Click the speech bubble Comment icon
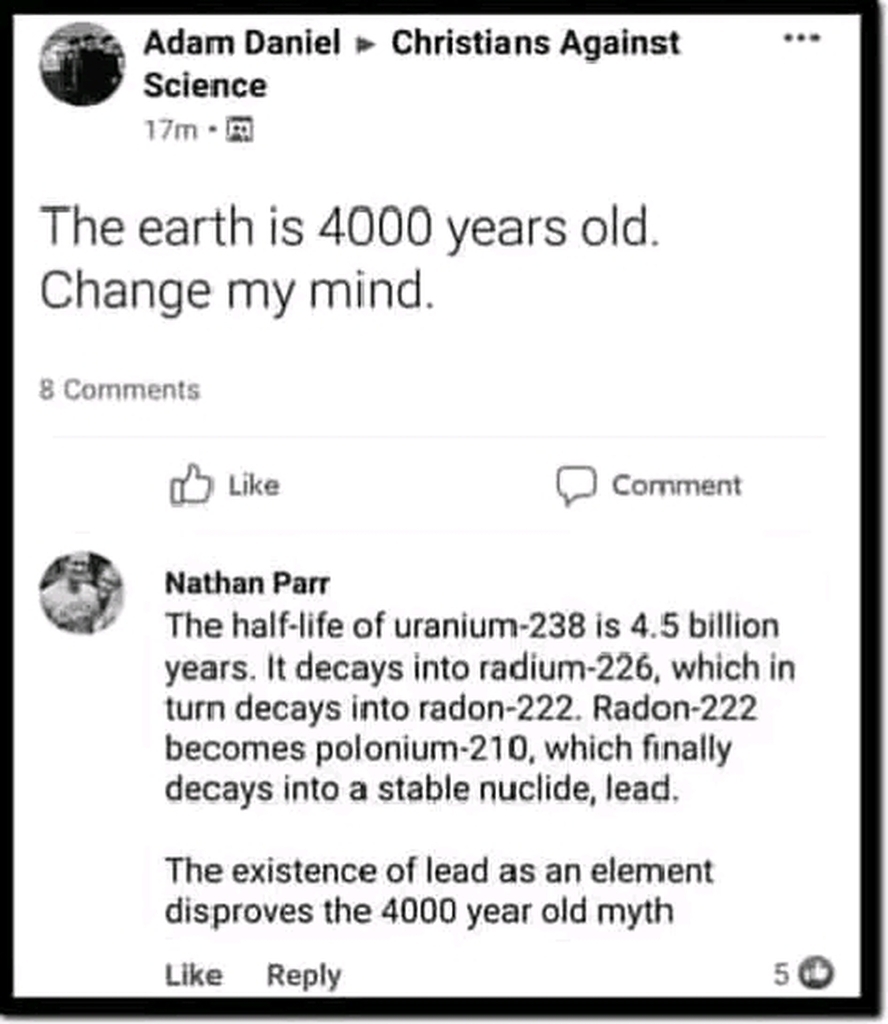Viewport: 888px width, 1024px height. tap(576, 486)
